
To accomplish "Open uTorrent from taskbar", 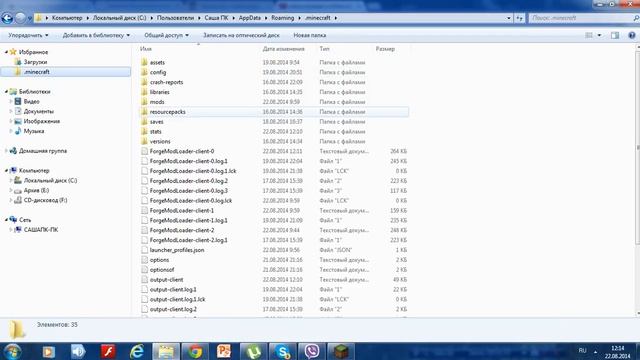I will [253, 351].
